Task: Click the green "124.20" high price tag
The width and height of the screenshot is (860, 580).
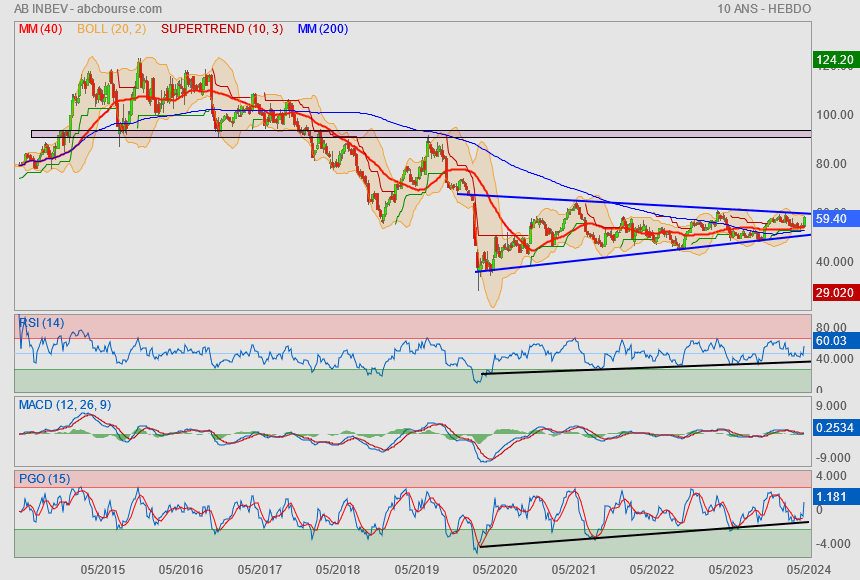Action: 835,60
